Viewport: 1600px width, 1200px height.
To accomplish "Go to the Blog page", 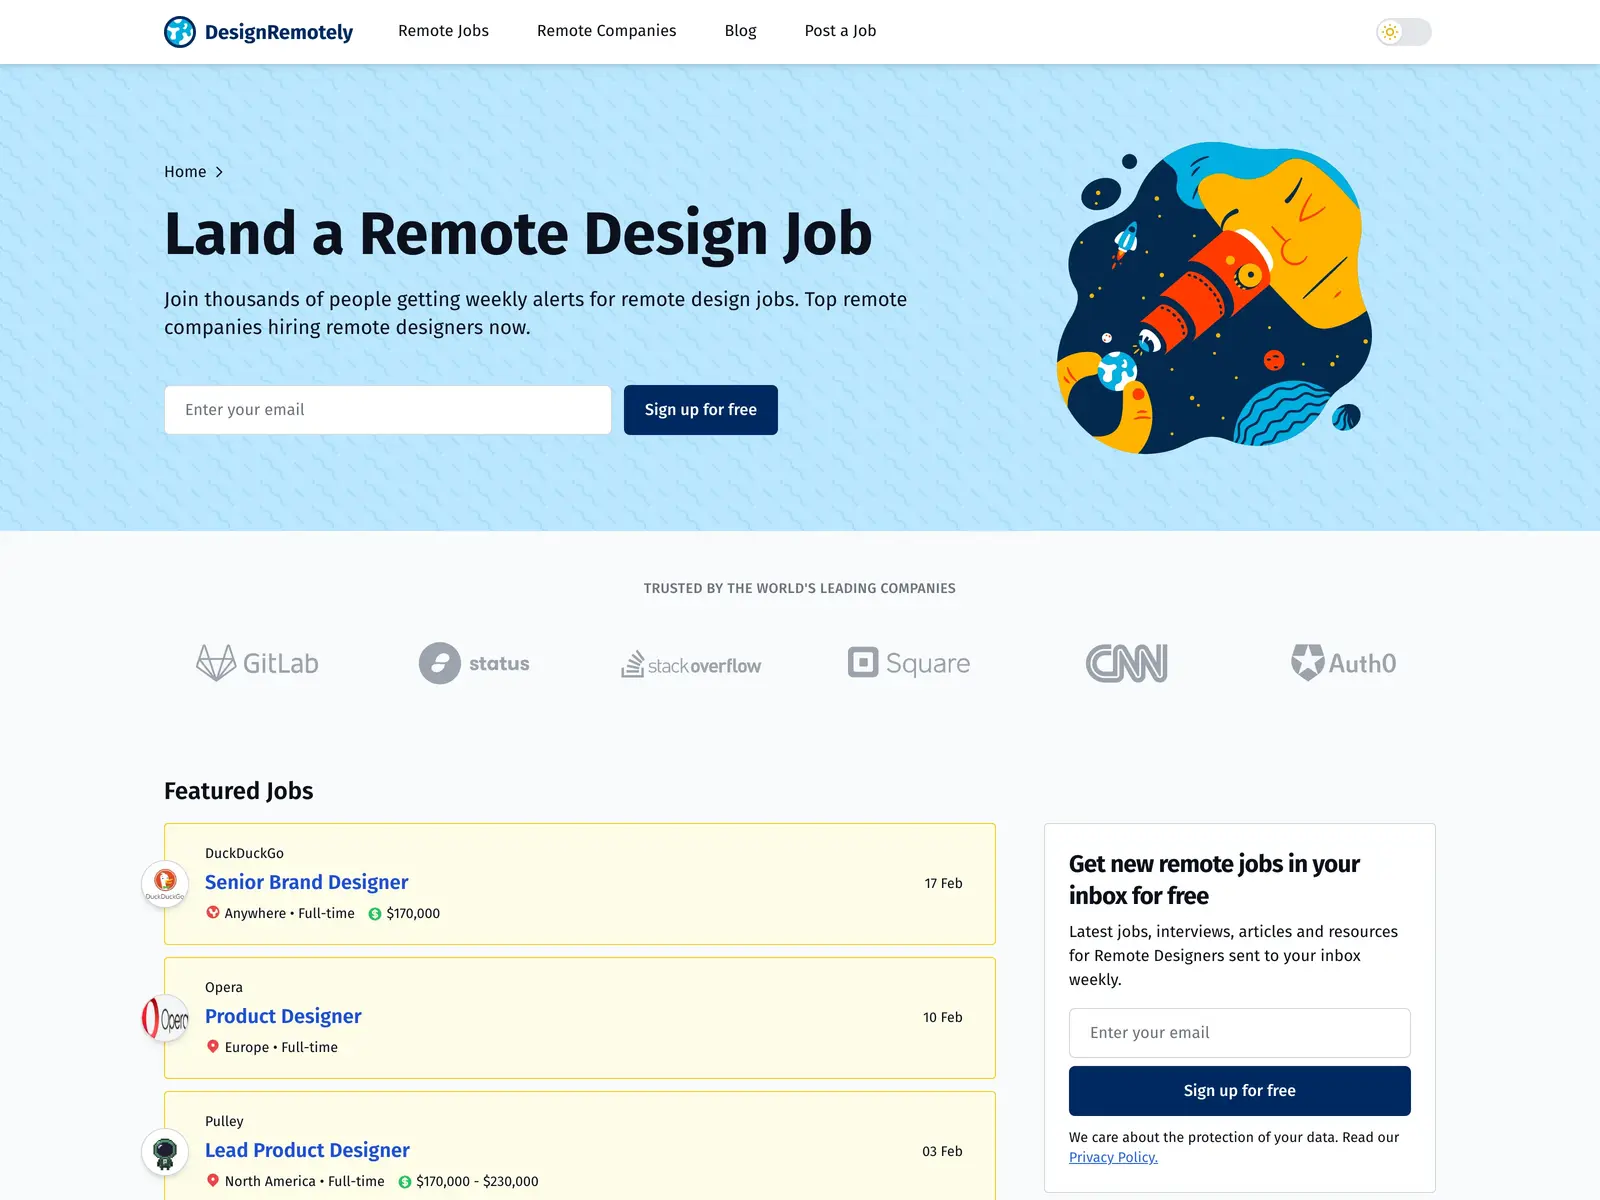I will [x=740, y=31].
